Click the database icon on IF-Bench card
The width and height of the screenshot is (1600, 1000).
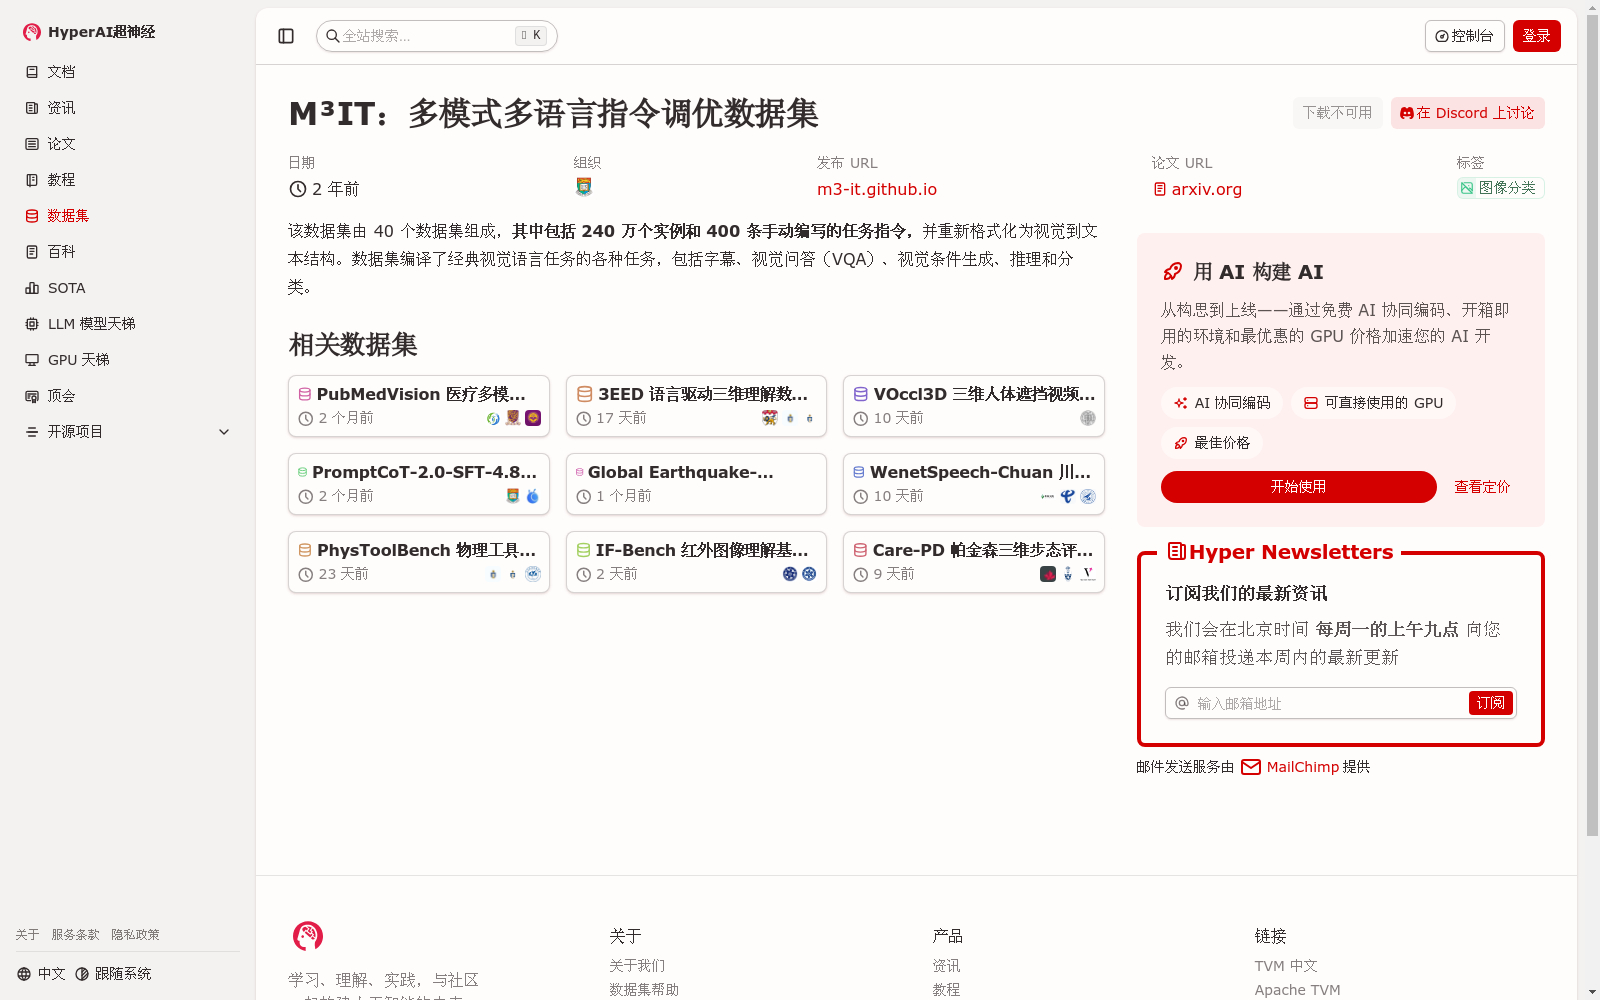pos(584,550)
